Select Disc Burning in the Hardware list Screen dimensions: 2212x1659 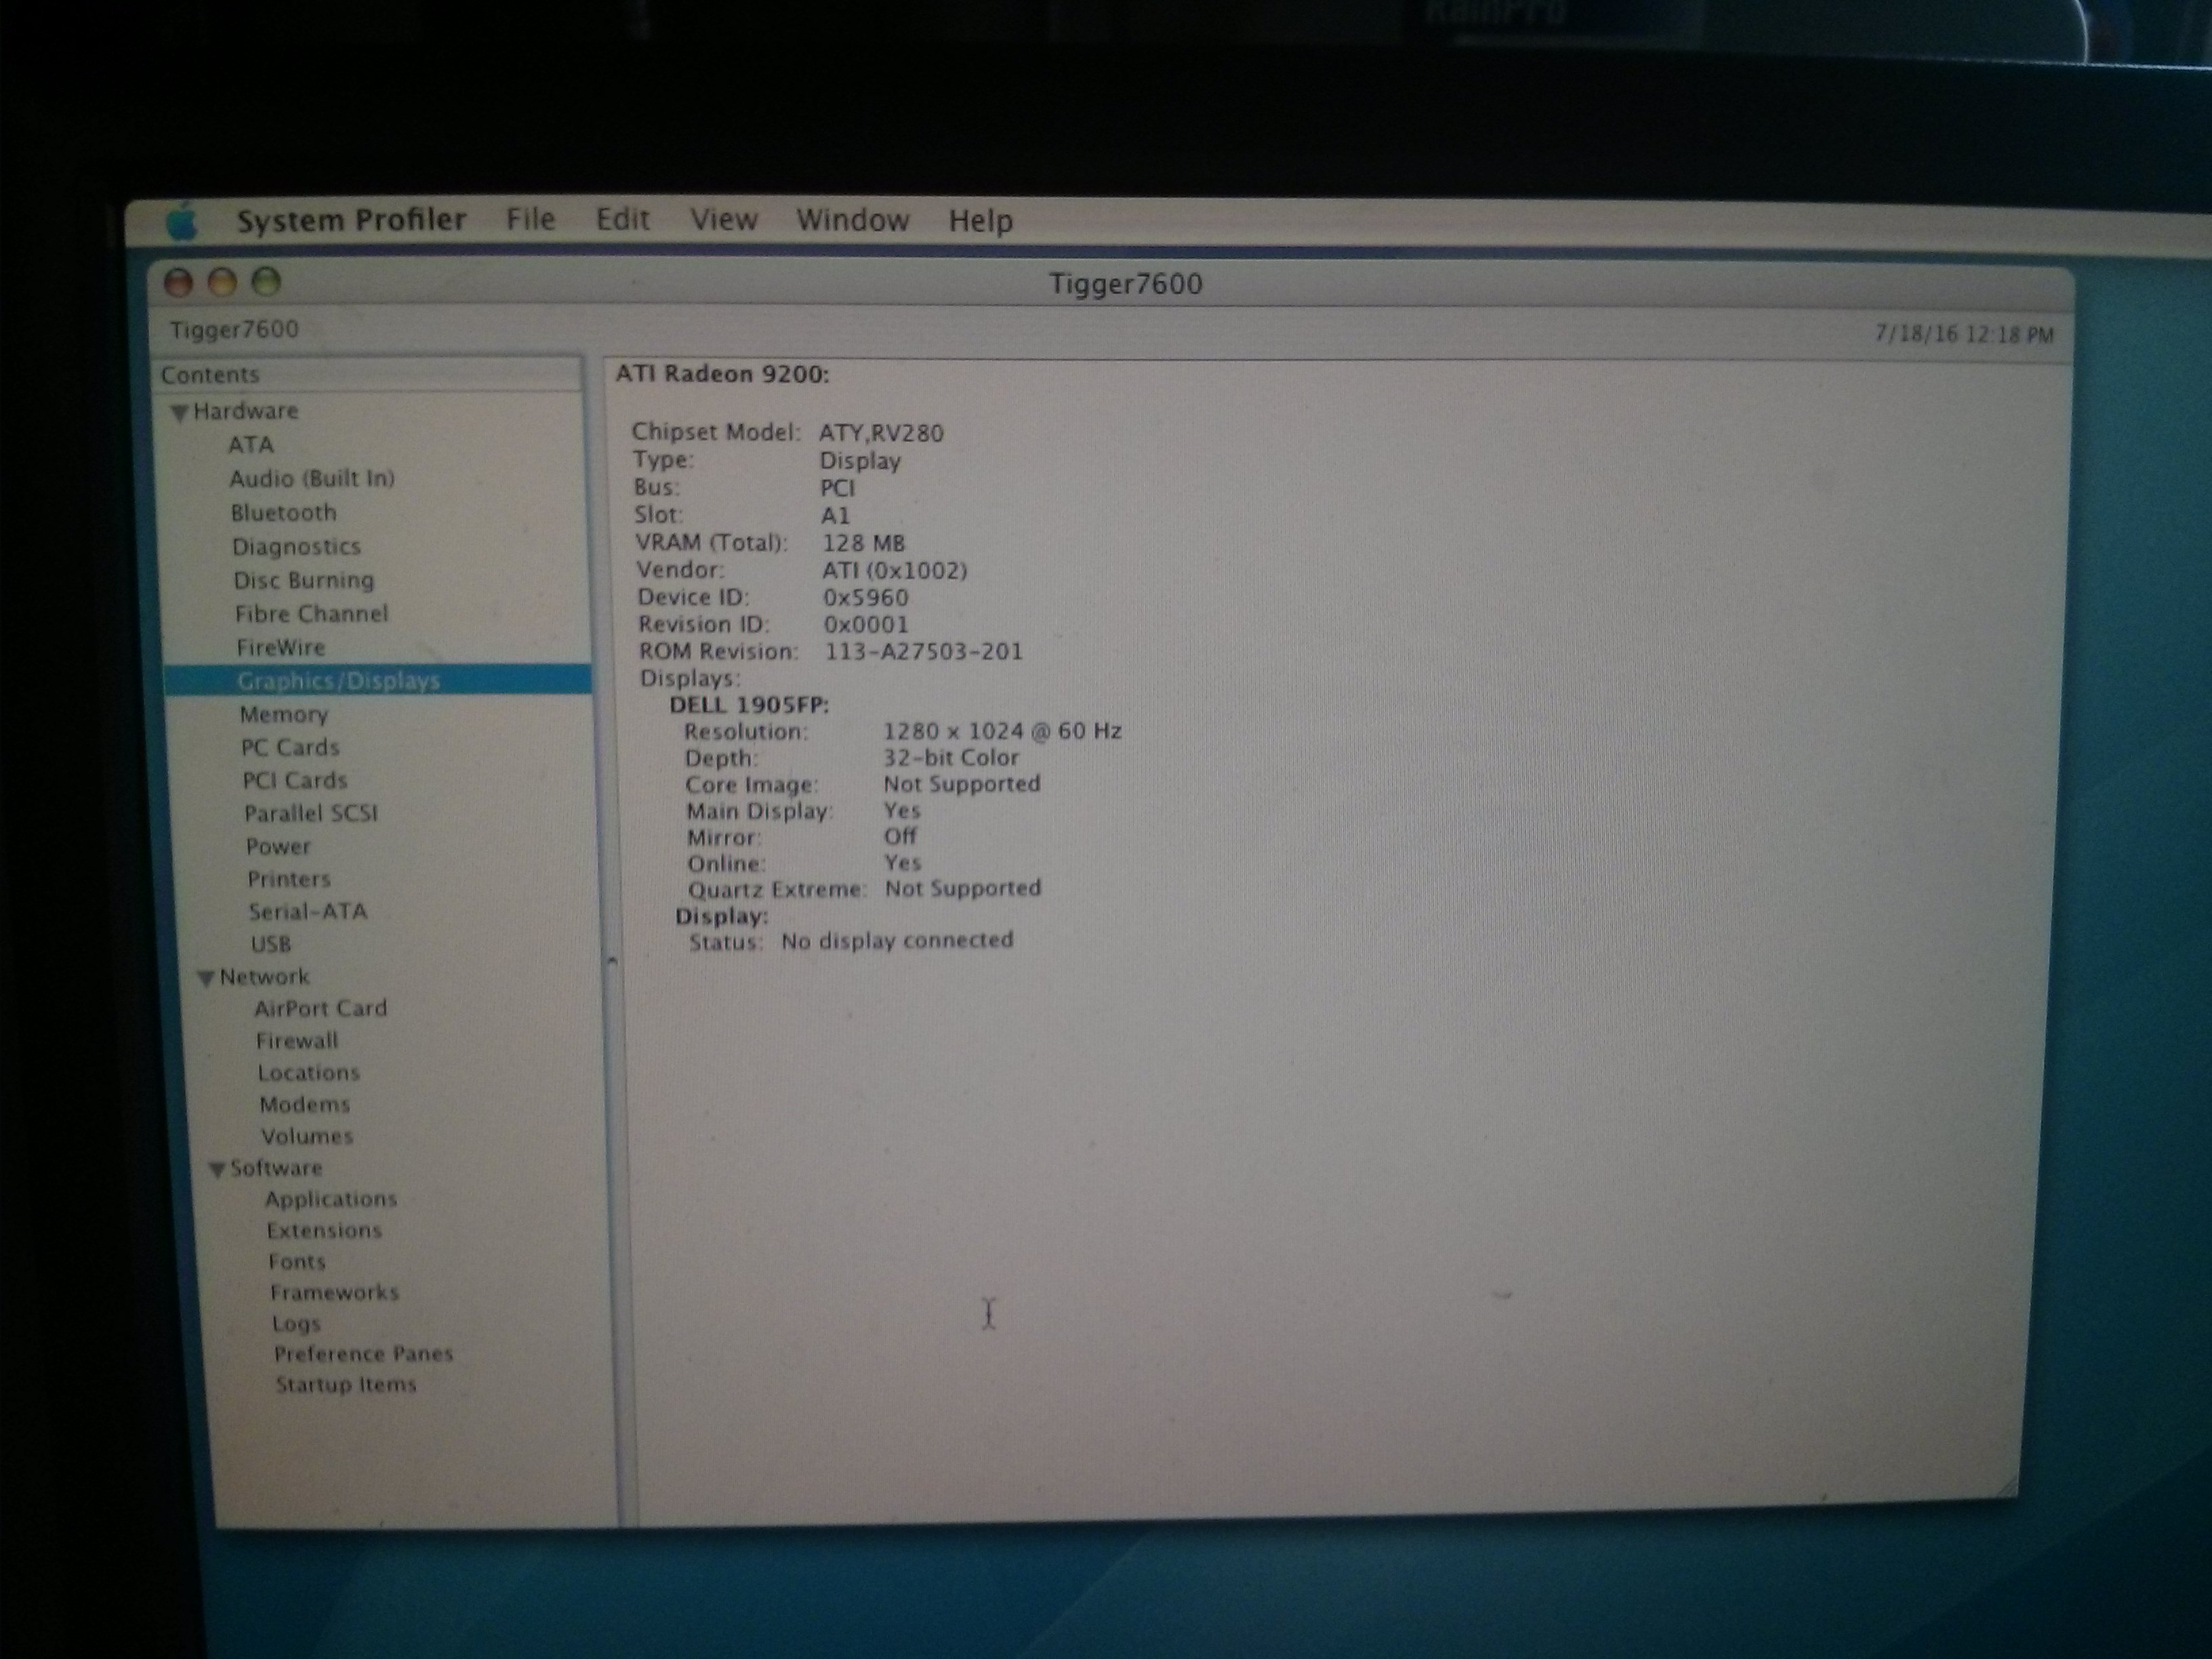(304, 581)
